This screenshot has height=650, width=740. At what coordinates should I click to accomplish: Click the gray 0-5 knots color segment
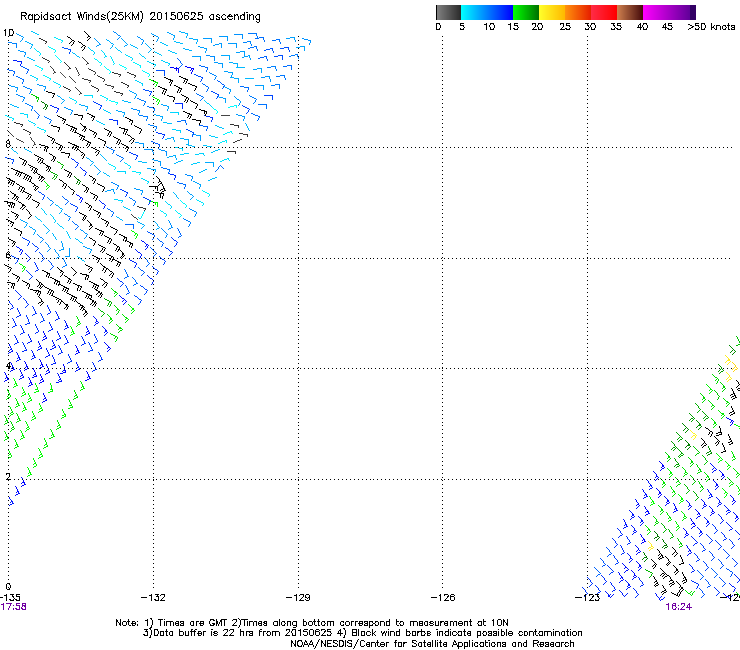point(448,12)
